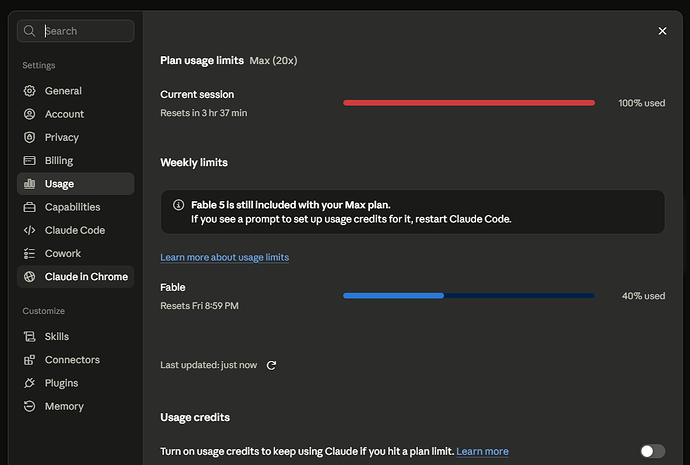Click 'Fable 5 is still included' notice text
The image size is (690, 465).
coord(291,205)
